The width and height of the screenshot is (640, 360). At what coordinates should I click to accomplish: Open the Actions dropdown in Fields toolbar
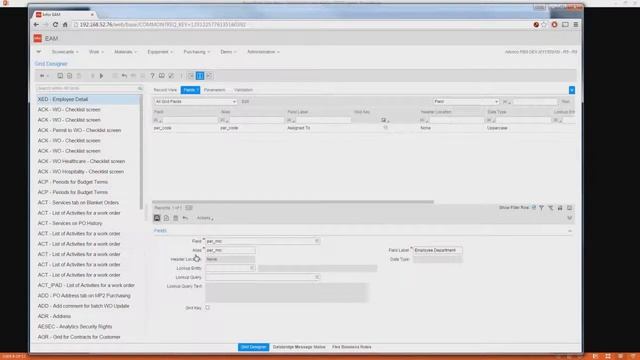(x=205, y=218)
